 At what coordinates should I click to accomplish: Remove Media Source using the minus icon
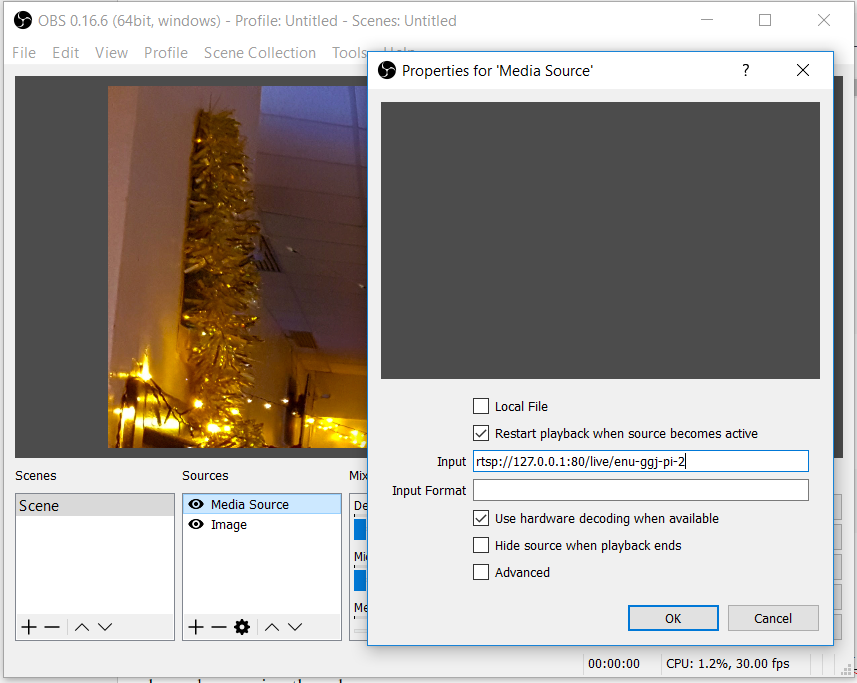(x=218, y=627)
